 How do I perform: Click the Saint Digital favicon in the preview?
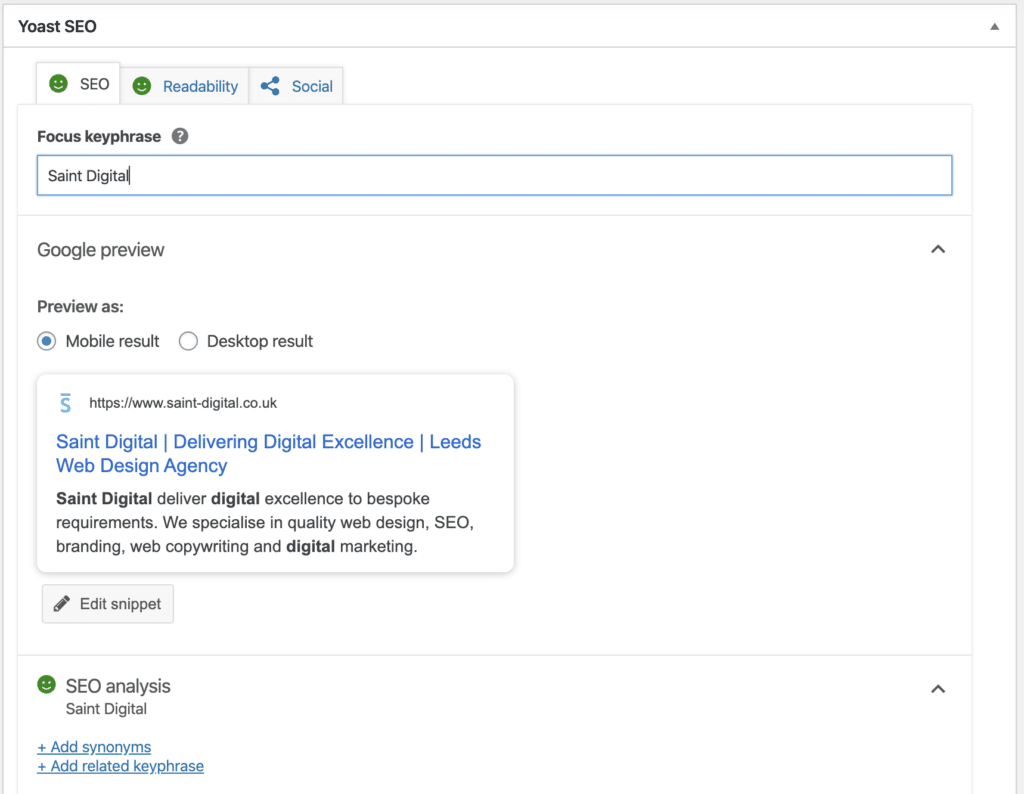pos(65,403)
